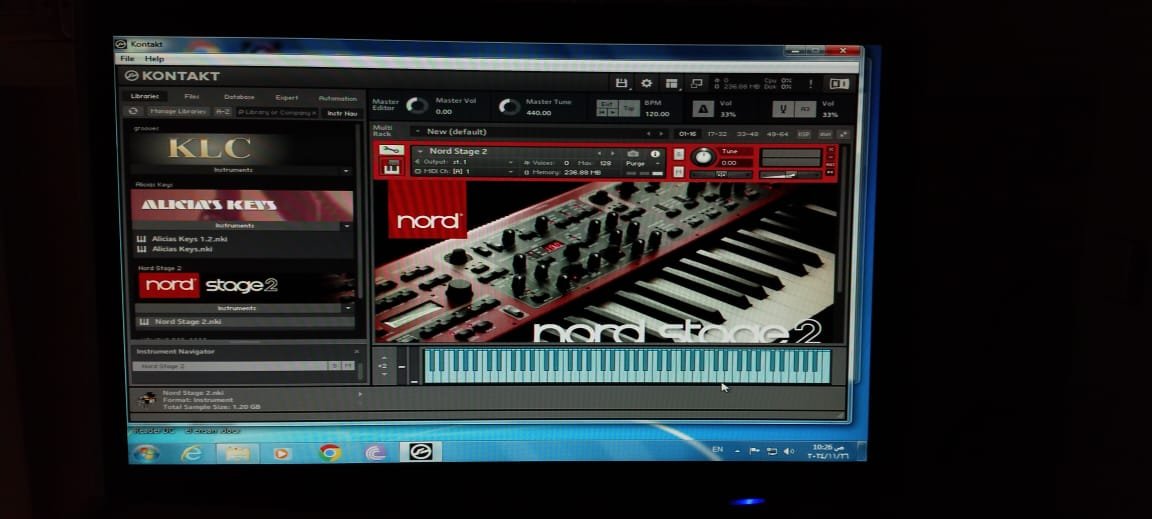Click the Library or Company search field
The image size is (1152, 519).
click(x=276, y=112)
